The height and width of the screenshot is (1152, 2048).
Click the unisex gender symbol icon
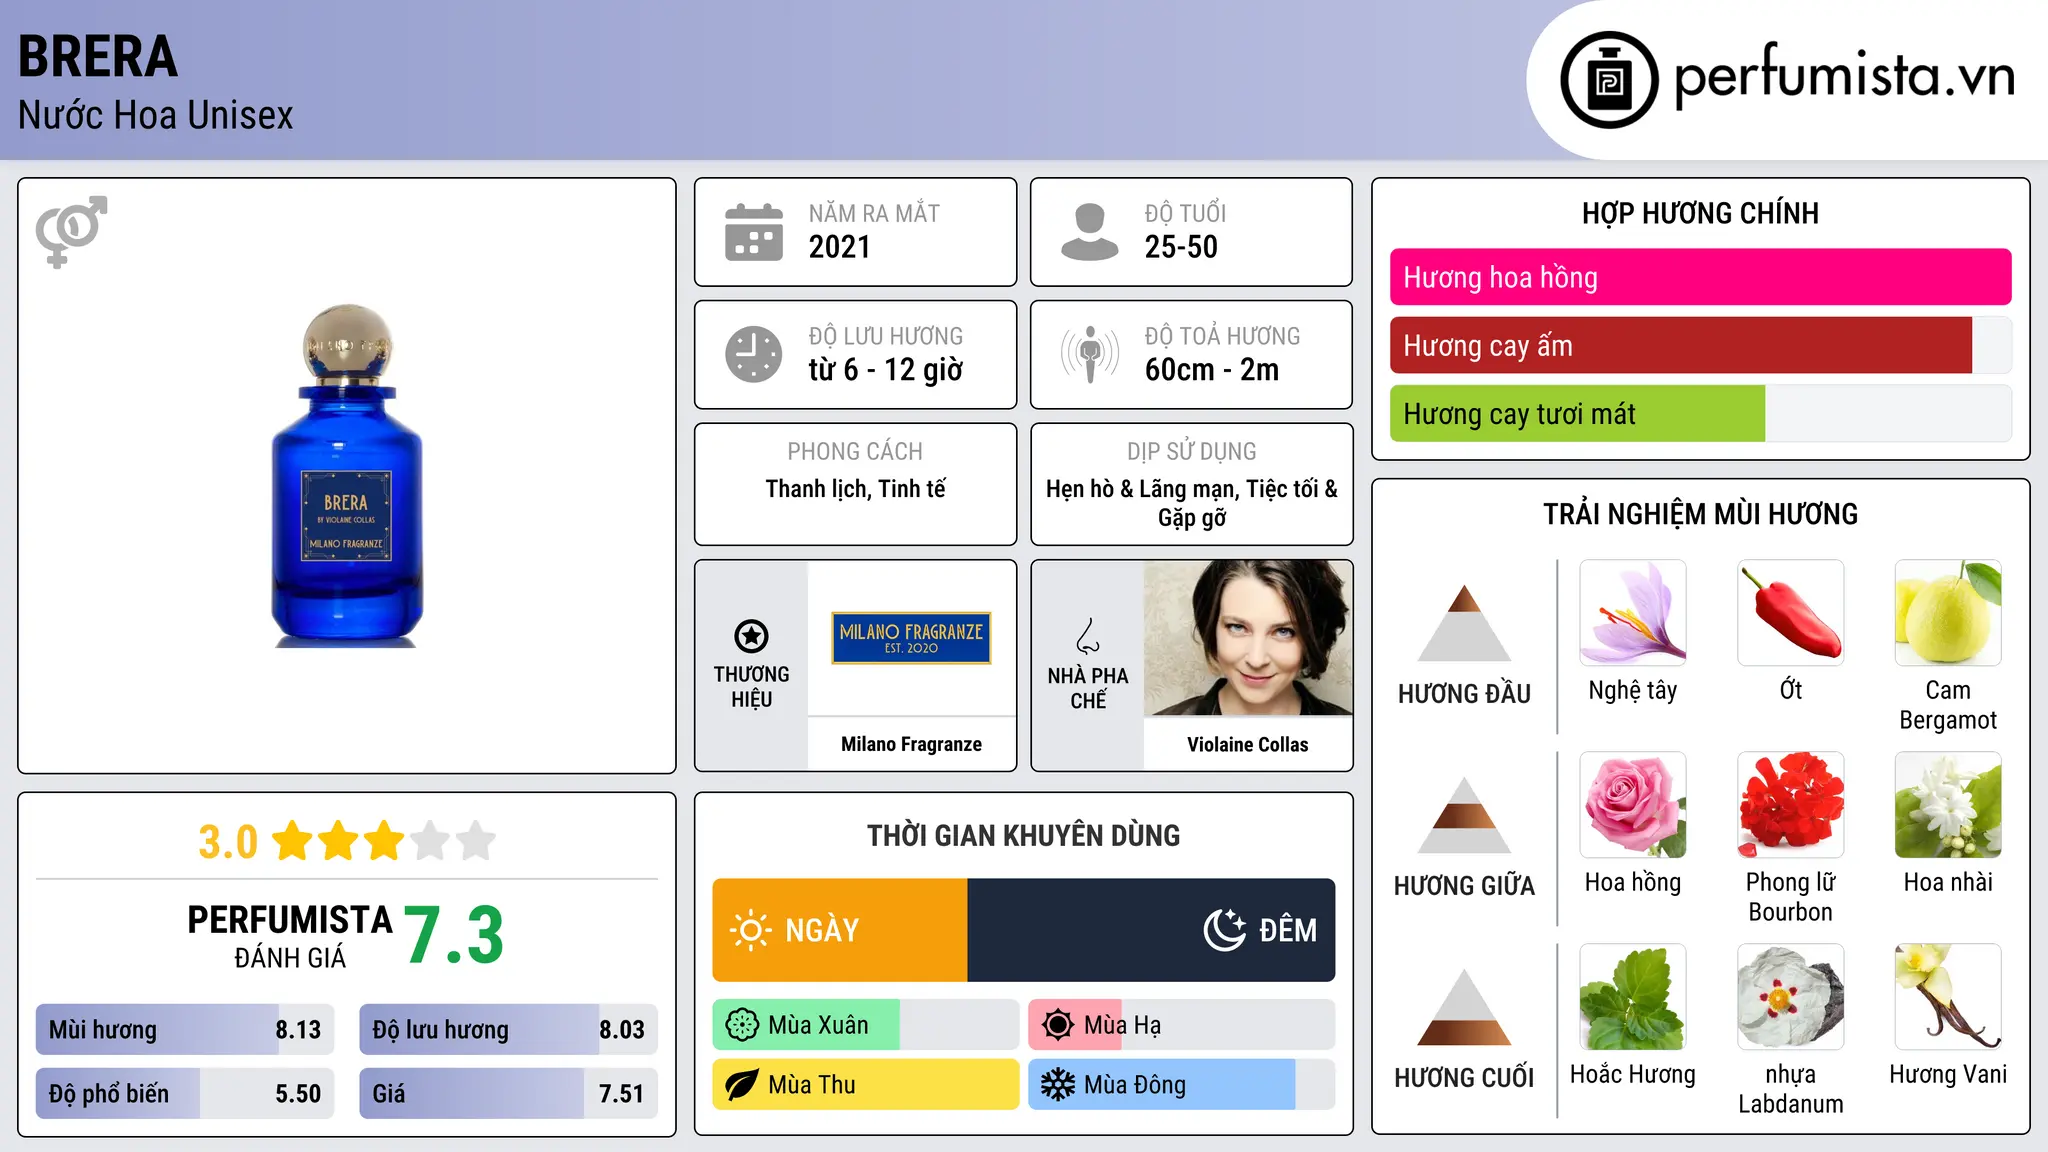coord(71,232)
